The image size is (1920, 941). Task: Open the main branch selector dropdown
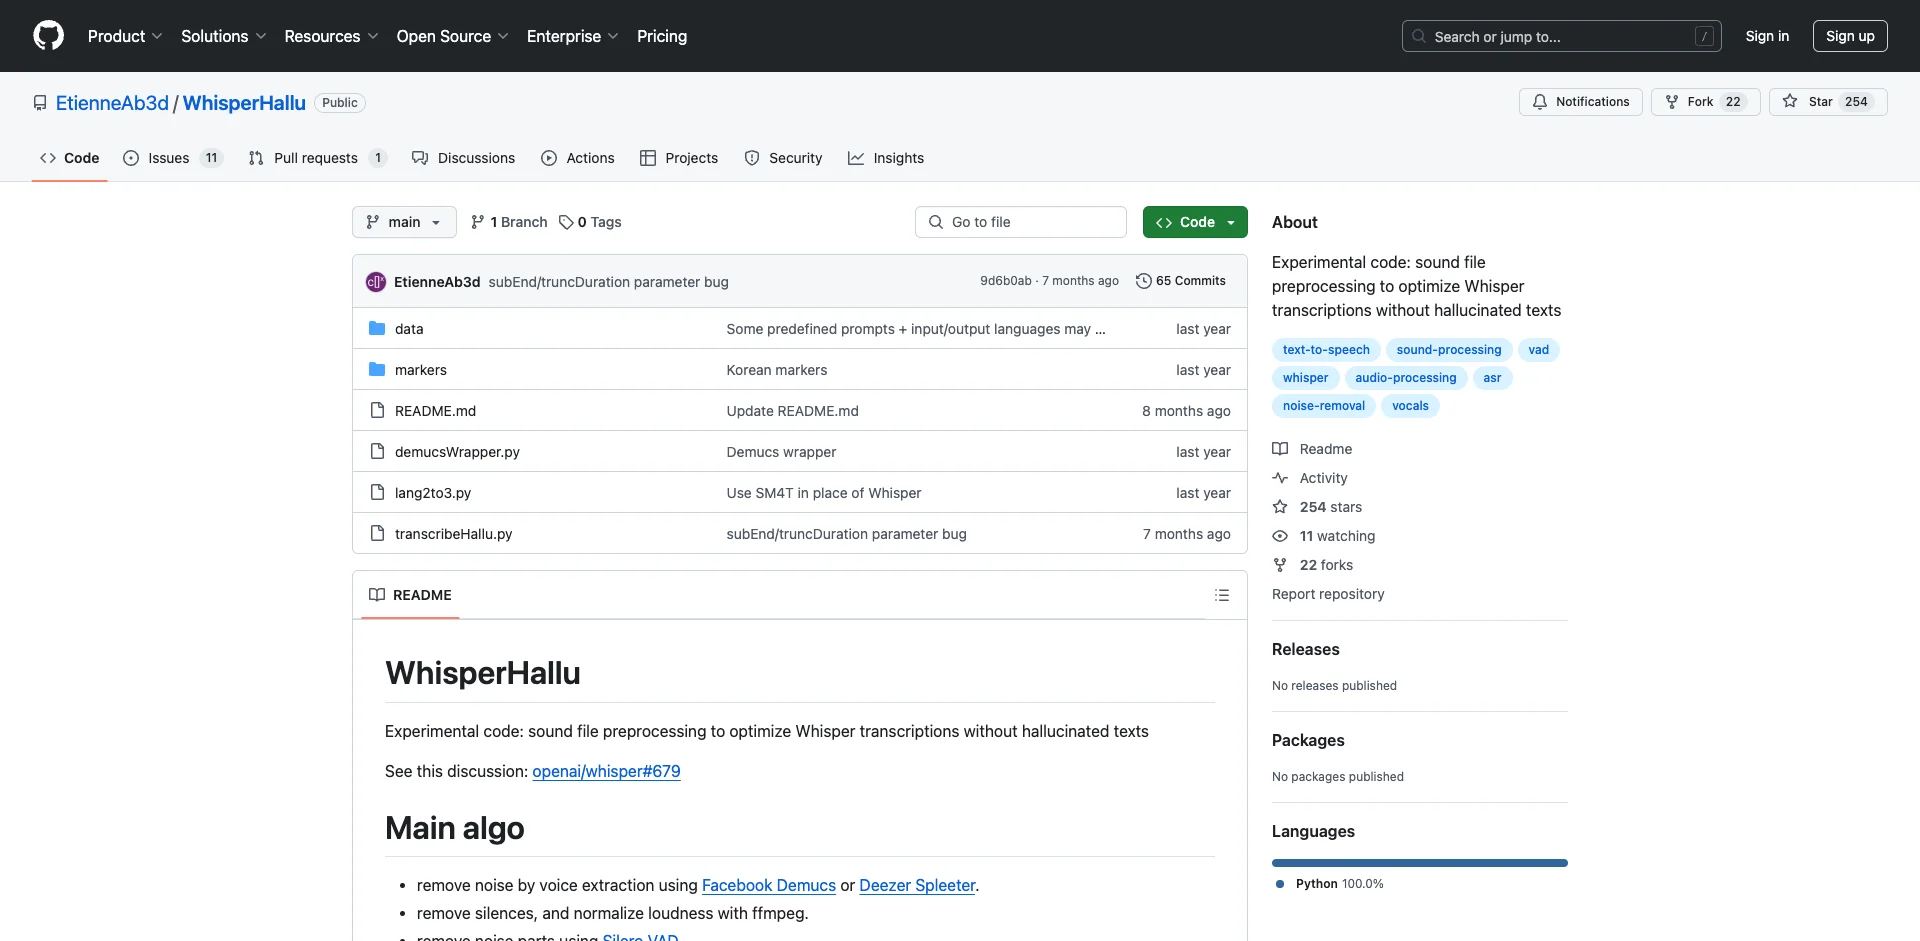tap(404, 222)
